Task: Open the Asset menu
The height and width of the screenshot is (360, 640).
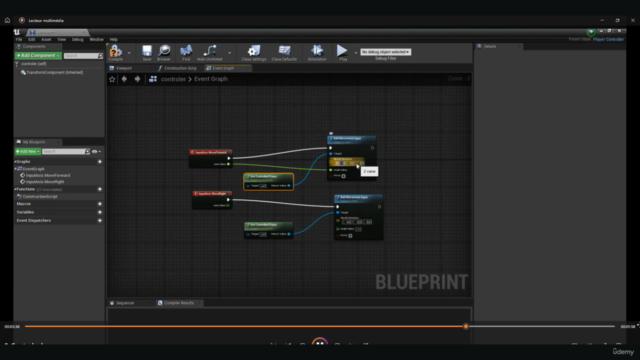Action: 46,40
